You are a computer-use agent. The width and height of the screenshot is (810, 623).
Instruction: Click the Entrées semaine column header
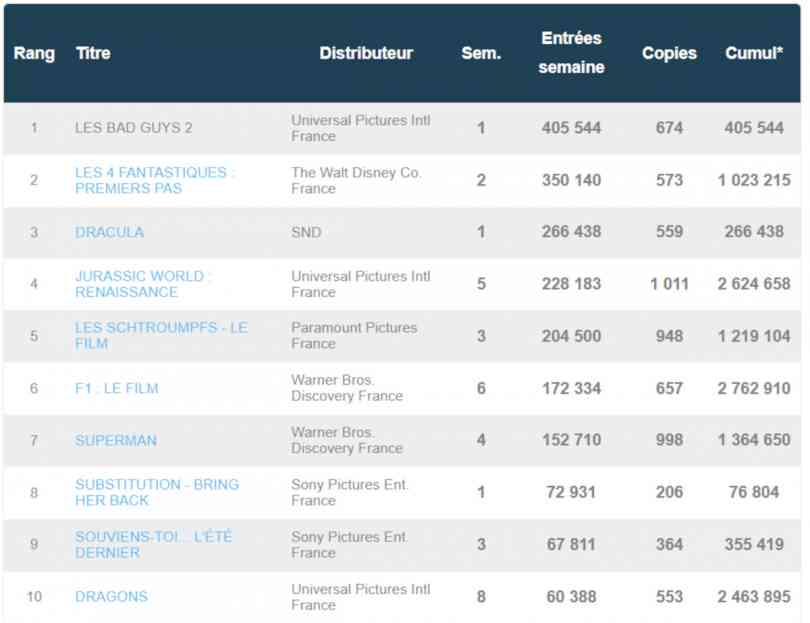(571, 53)
